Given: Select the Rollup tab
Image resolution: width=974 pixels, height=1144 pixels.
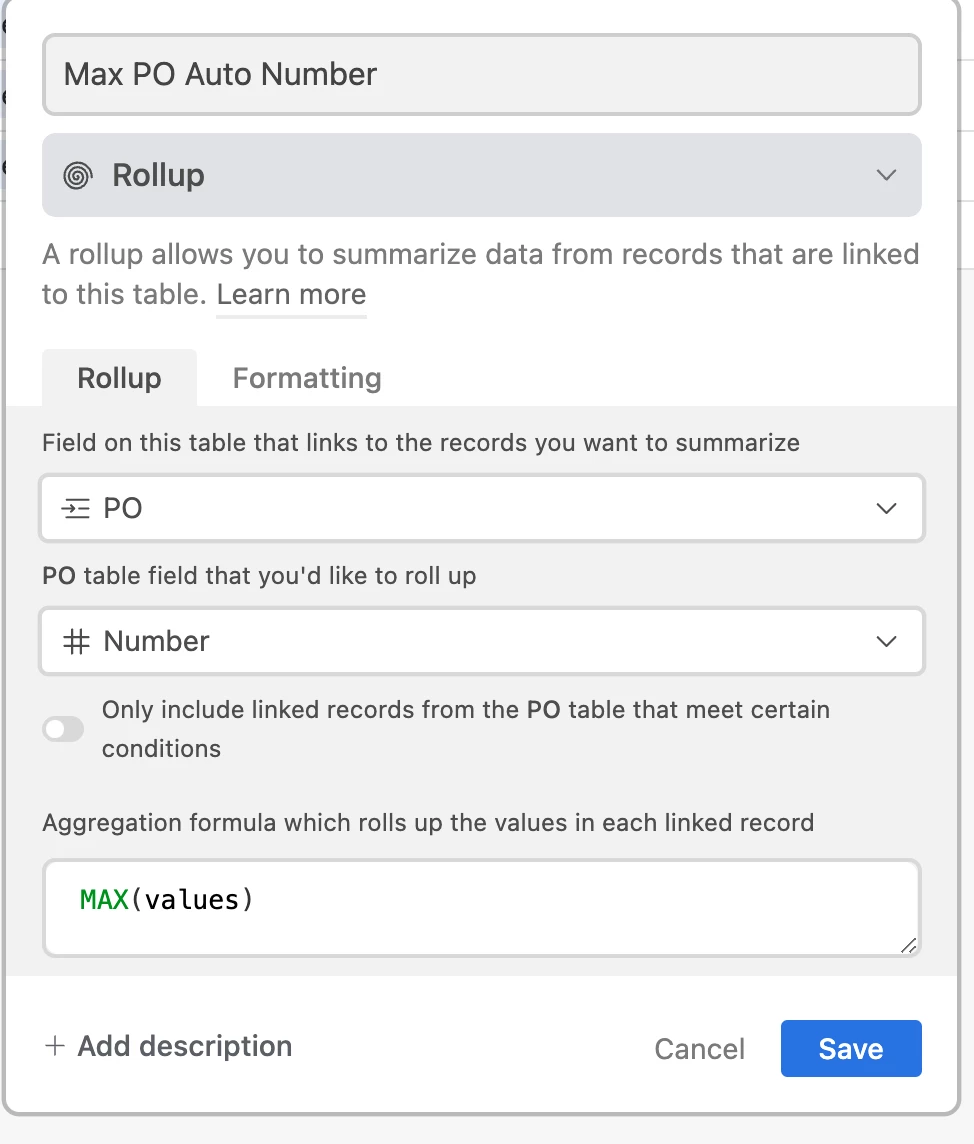Looking at the screenshot, I should click(x=119, y=378).
